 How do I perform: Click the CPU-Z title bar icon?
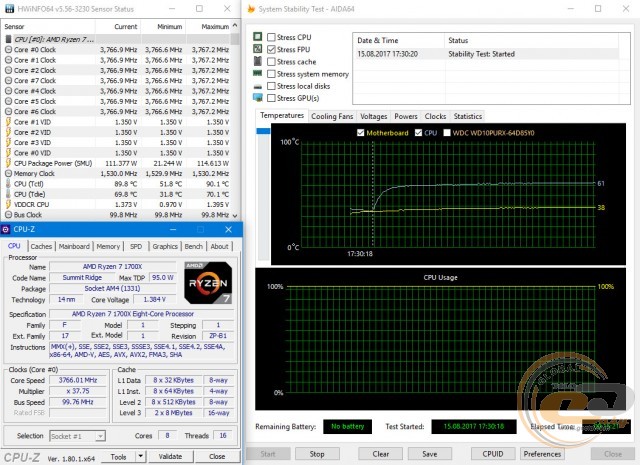(x=6, y=229)
